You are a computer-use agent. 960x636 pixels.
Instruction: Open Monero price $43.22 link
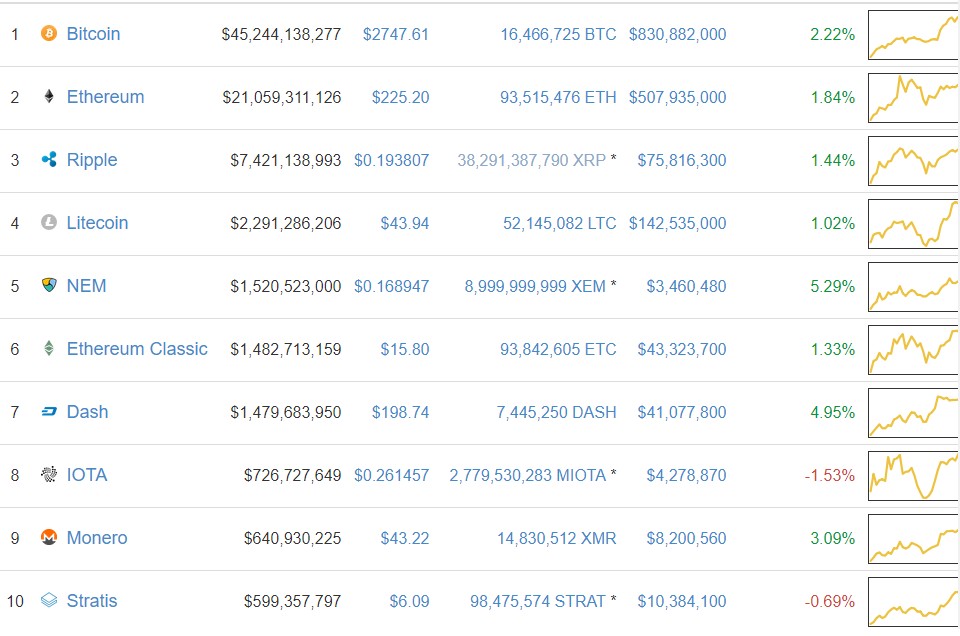tap(404, 538)
